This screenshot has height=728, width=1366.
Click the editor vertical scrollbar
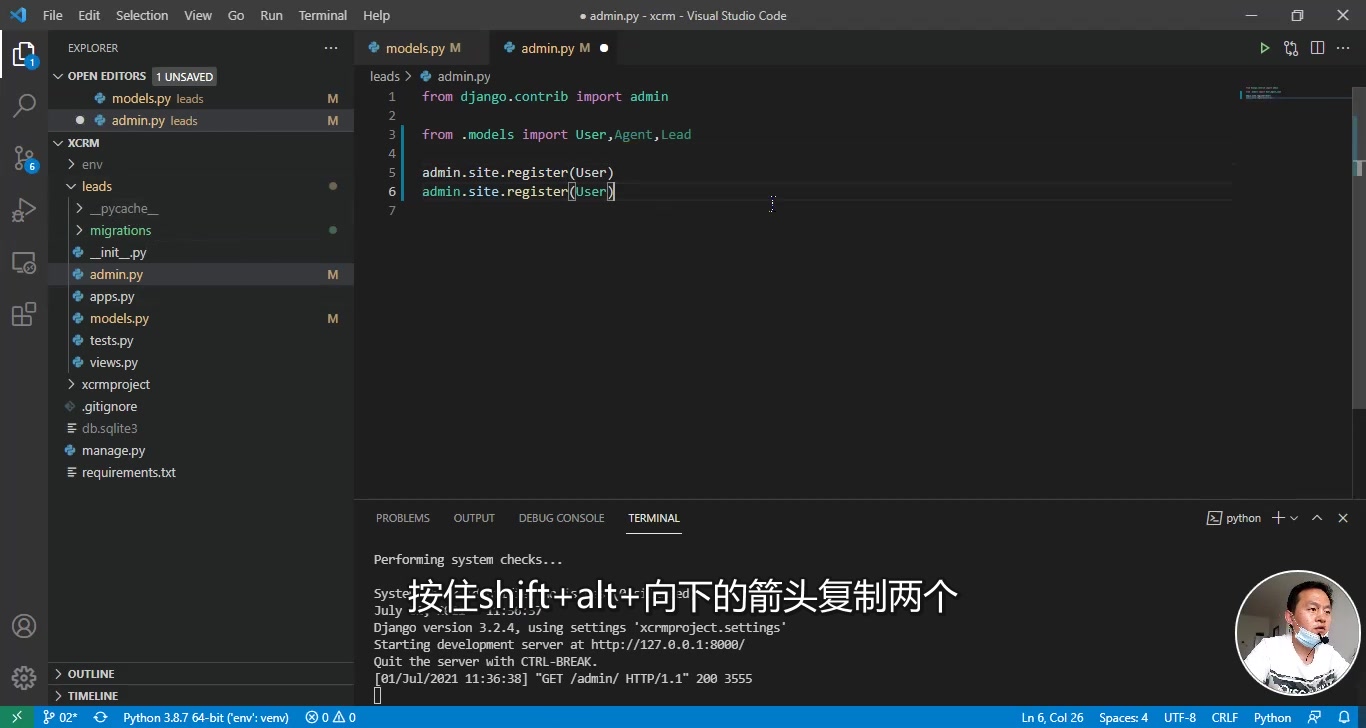tap(1359, 250)
